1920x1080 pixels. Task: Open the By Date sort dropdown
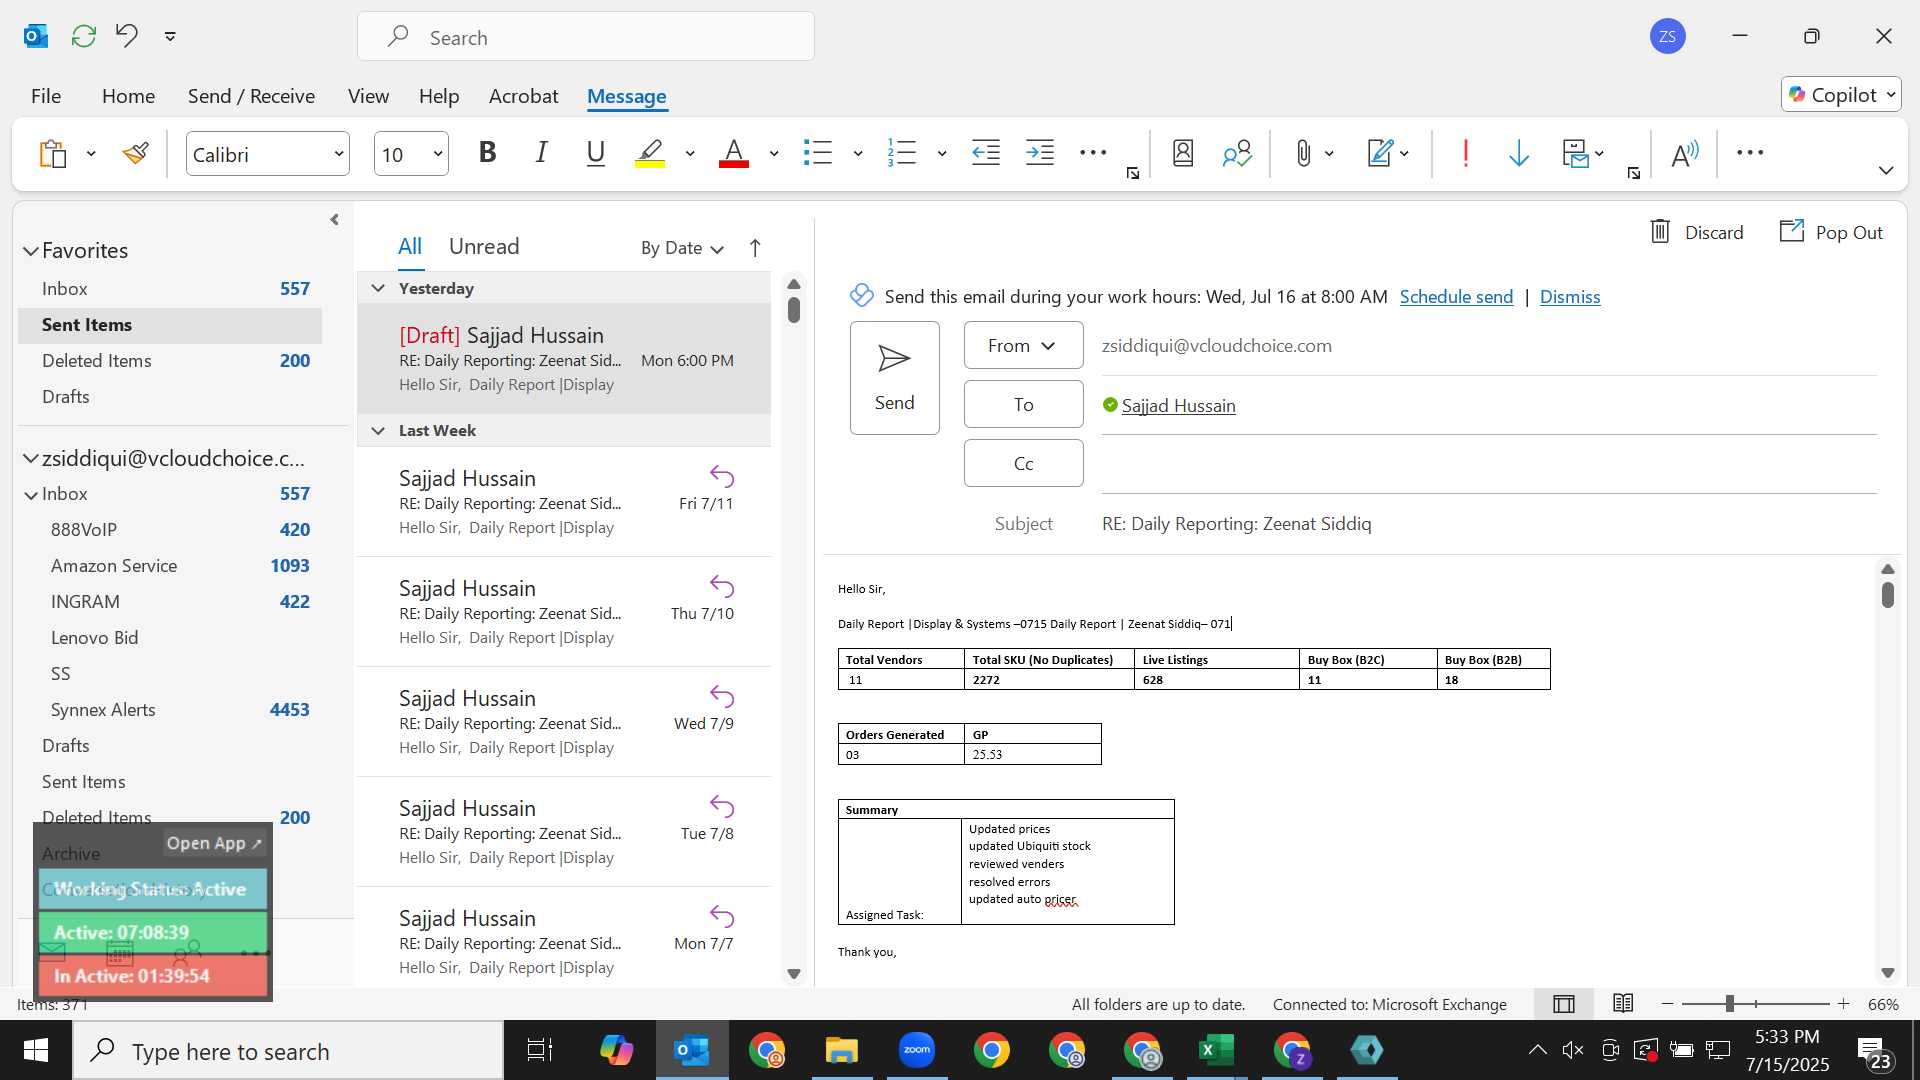[682, 248]
